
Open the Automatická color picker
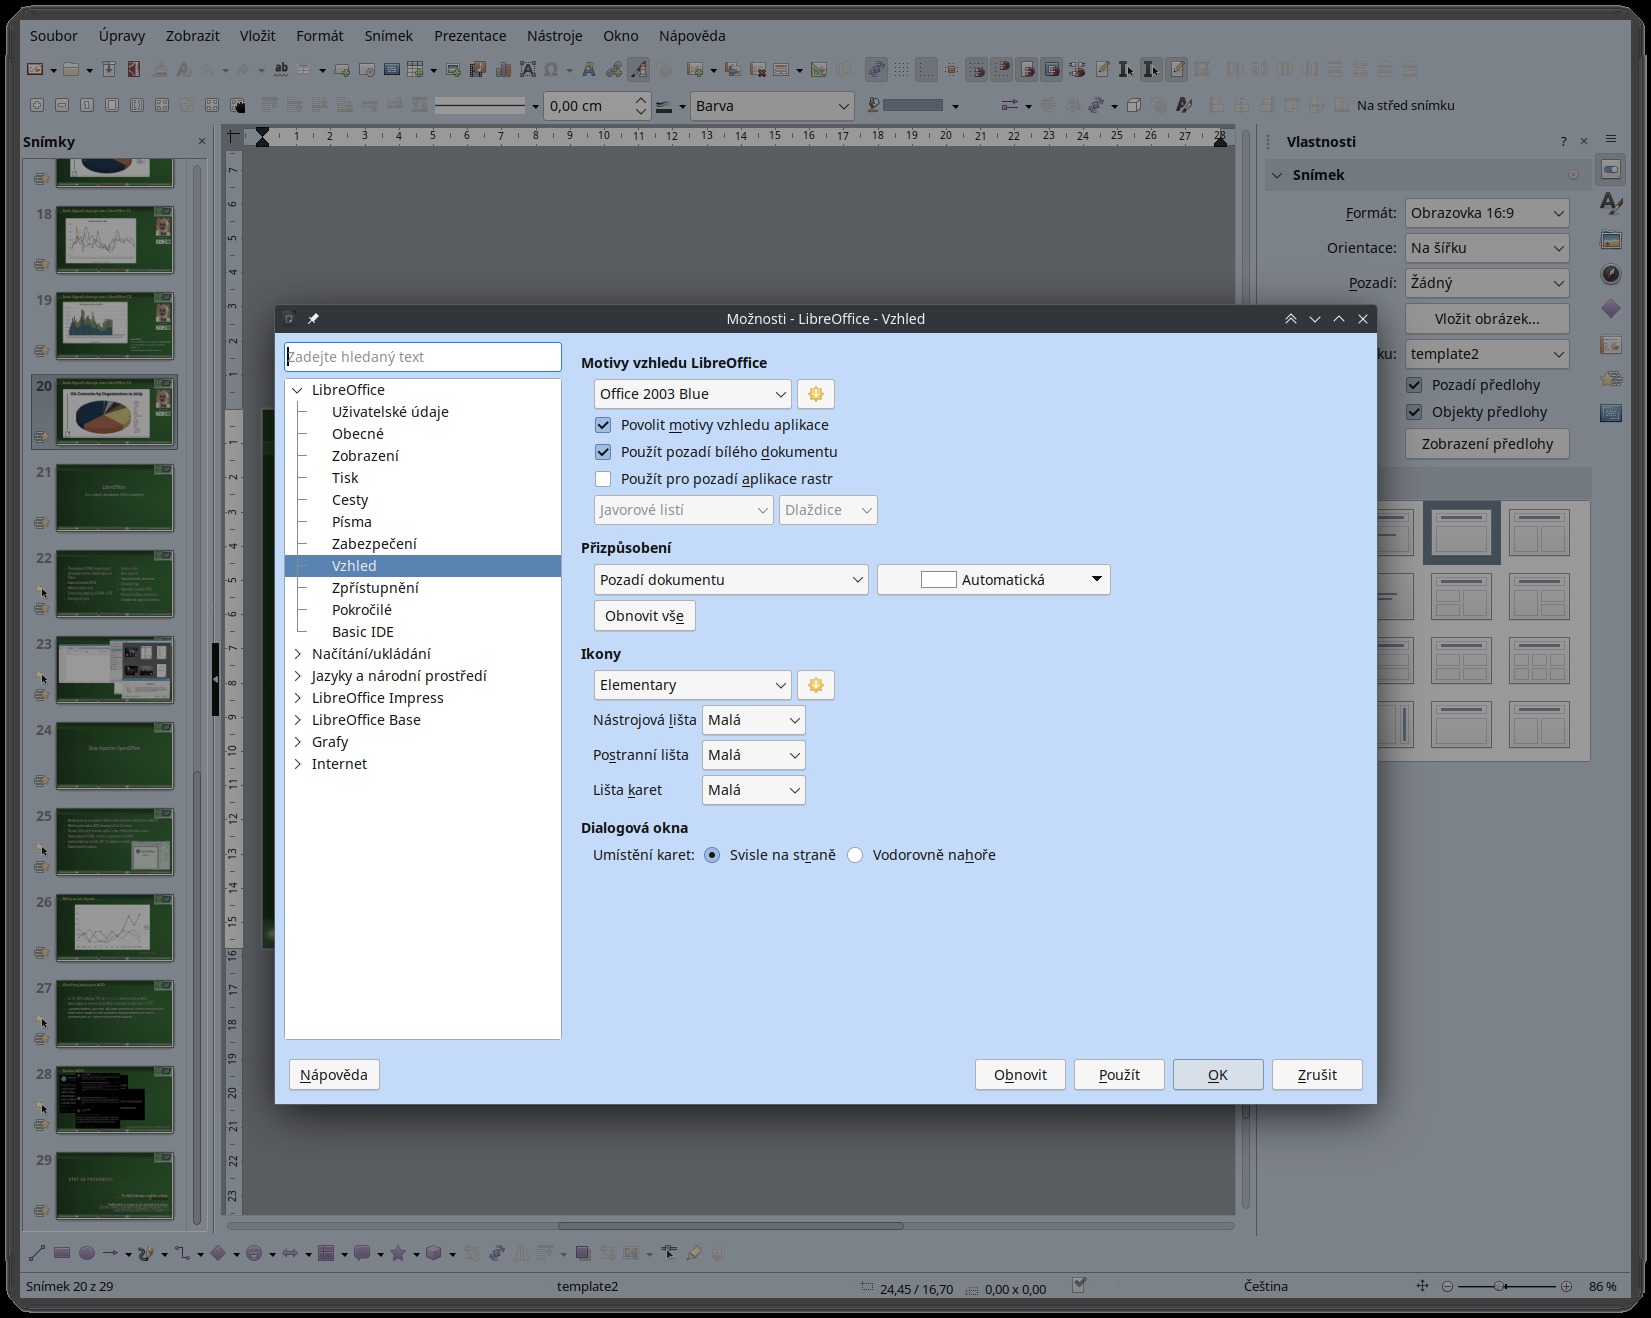point(993,580)
